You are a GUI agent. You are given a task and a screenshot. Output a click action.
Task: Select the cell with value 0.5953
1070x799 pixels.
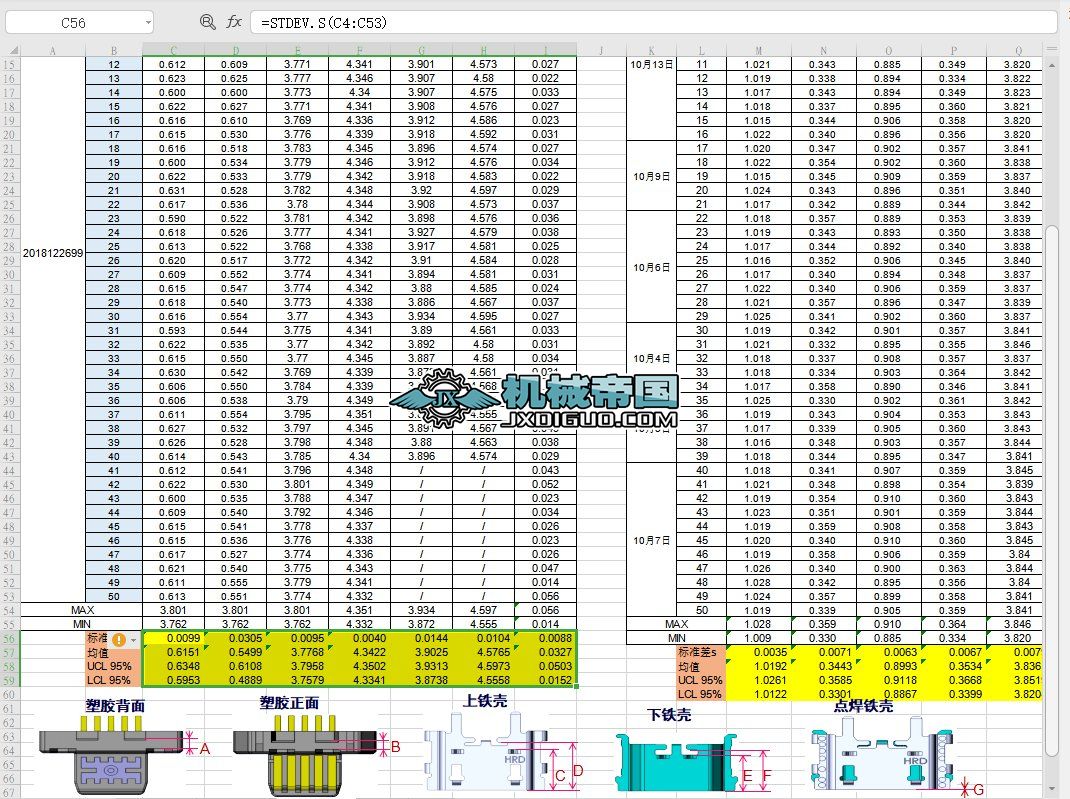coord(173,680)
